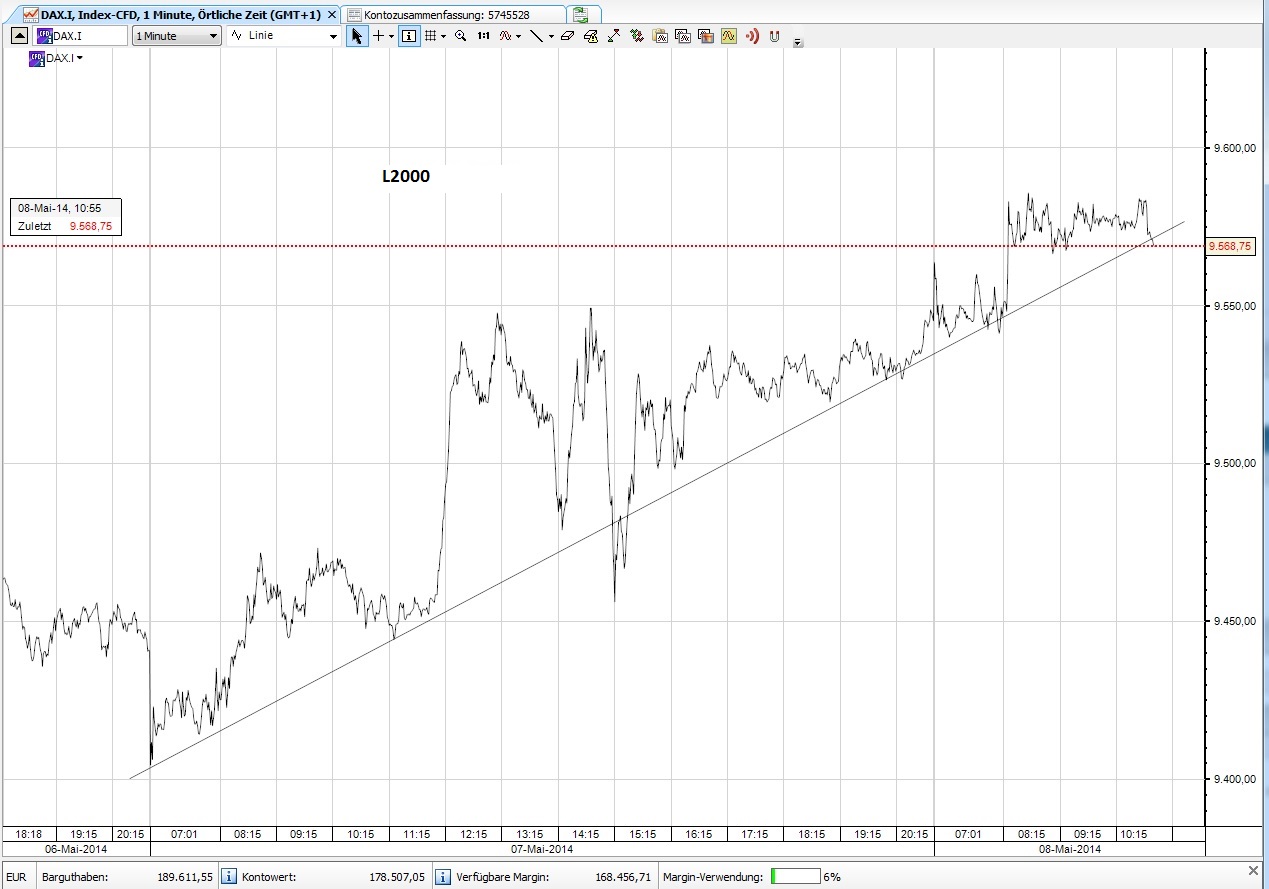Click the measurement ruler tool
The image size is (1269, 889).
[614, 36]
